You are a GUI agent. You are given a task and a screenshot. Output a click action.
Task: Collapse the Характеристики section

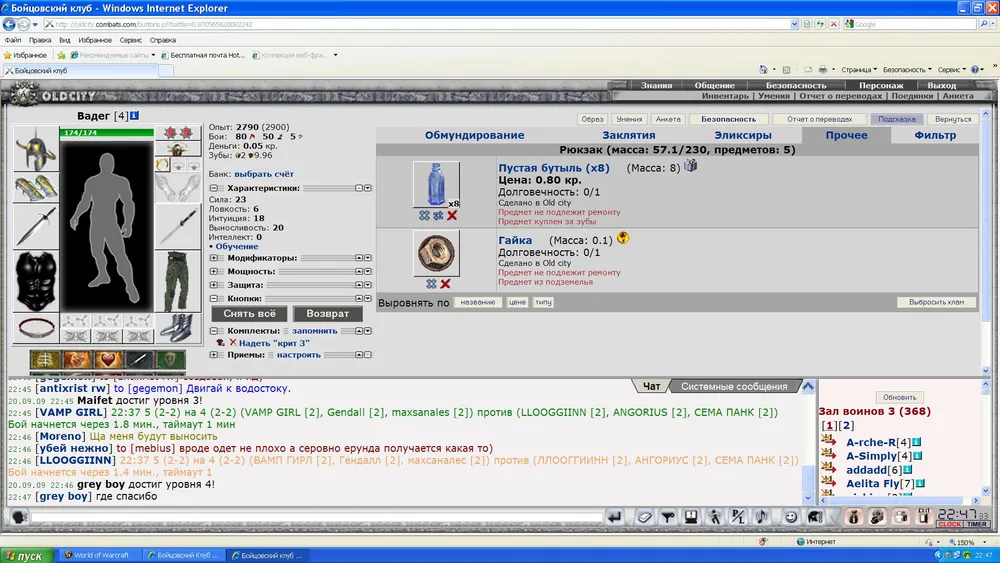[x=213, y=187]
